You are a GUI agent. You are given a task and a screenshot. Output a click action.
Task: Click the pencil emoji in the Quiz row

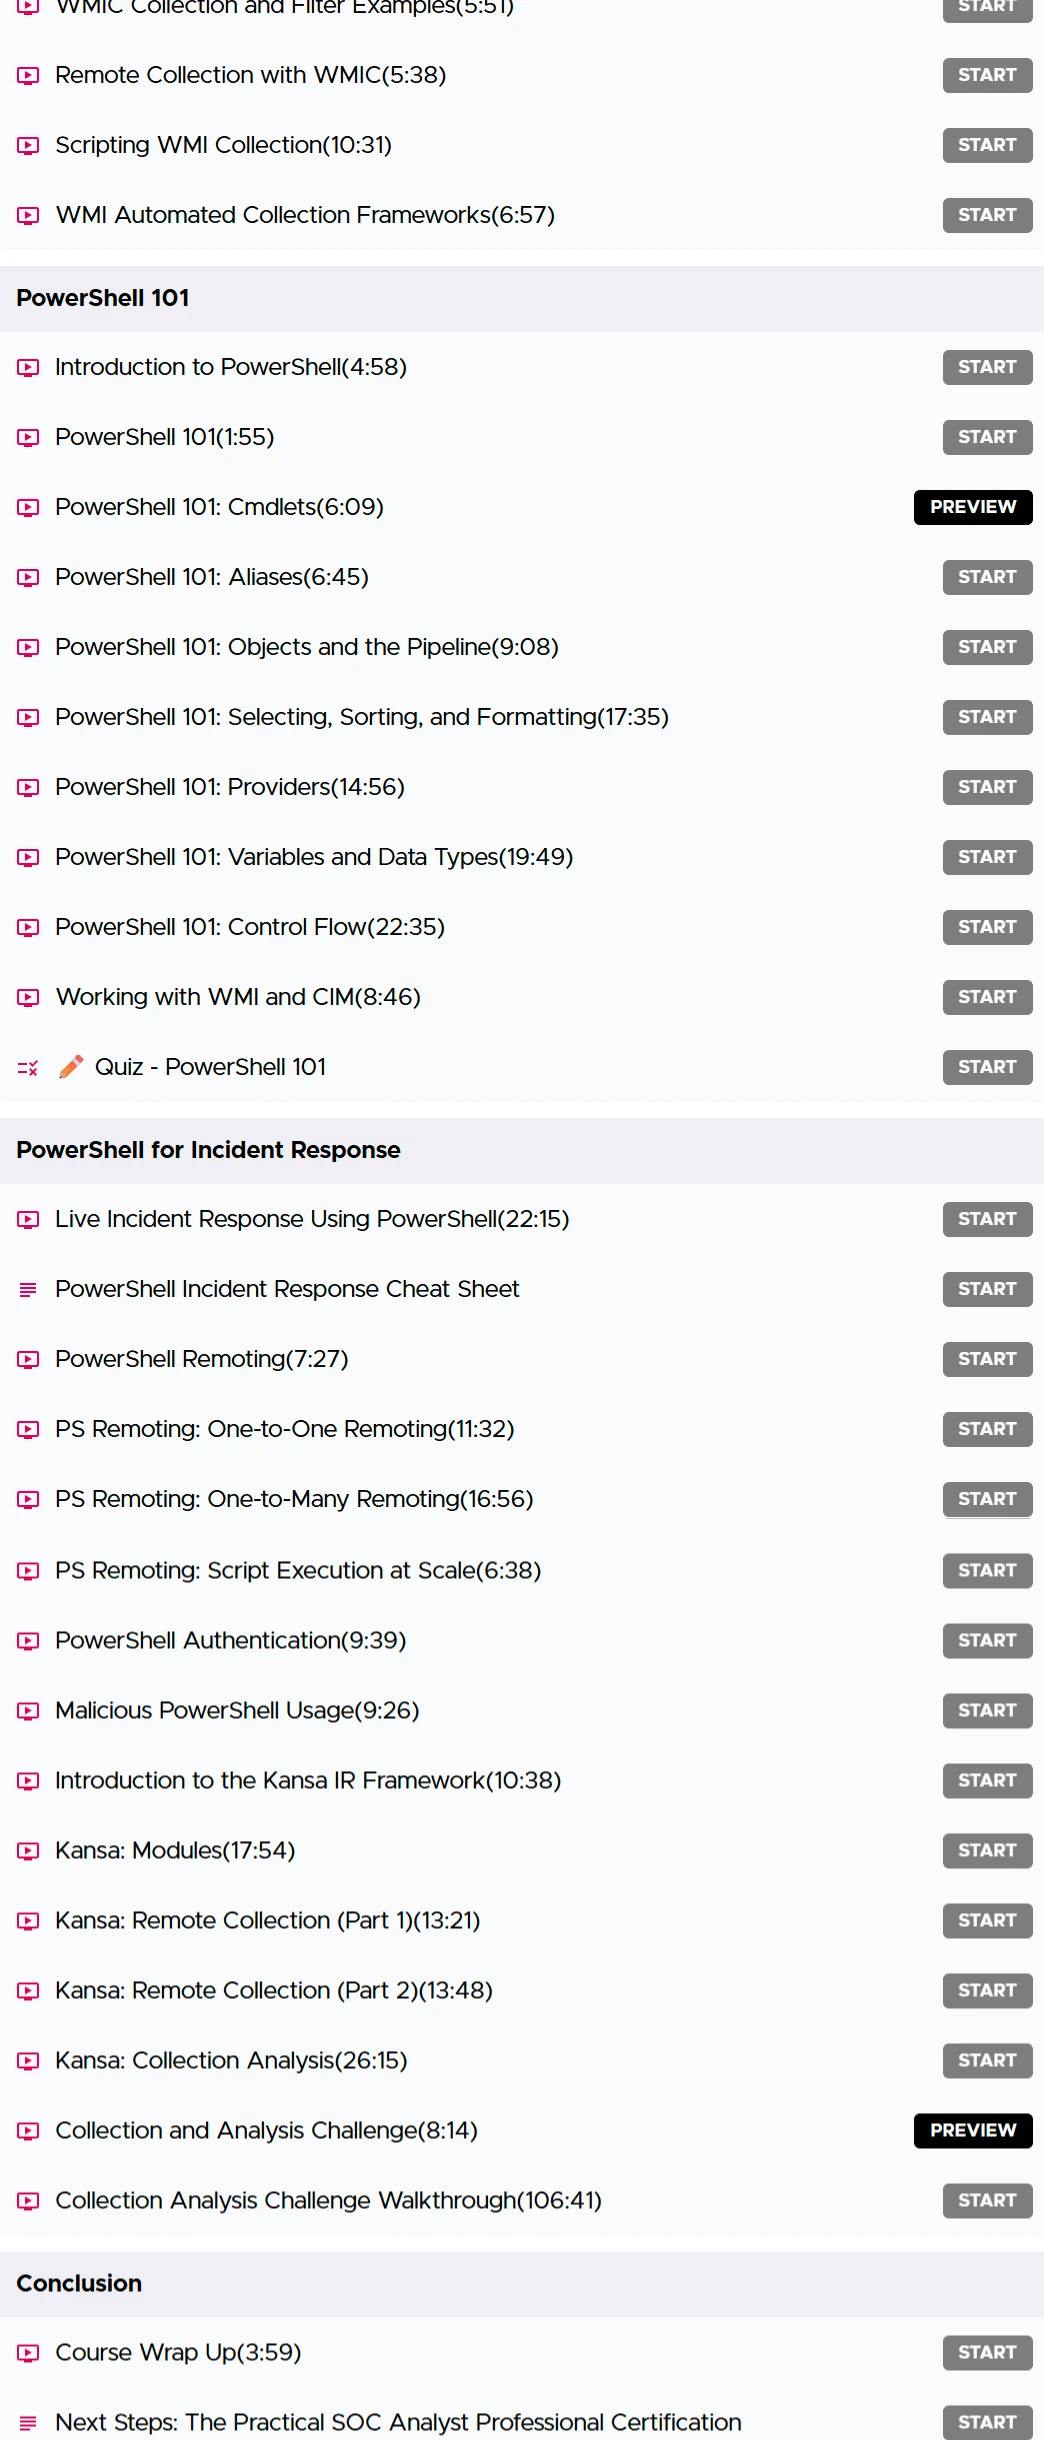(71, 1067)
